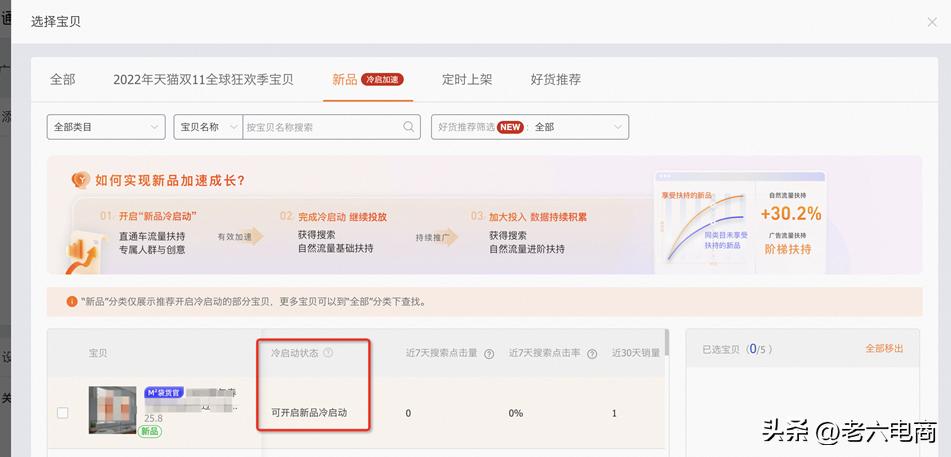The width and height of the screenshot is (951, 457).
Task: Click the magnifier search icon
Action: [x=409, y=127]
